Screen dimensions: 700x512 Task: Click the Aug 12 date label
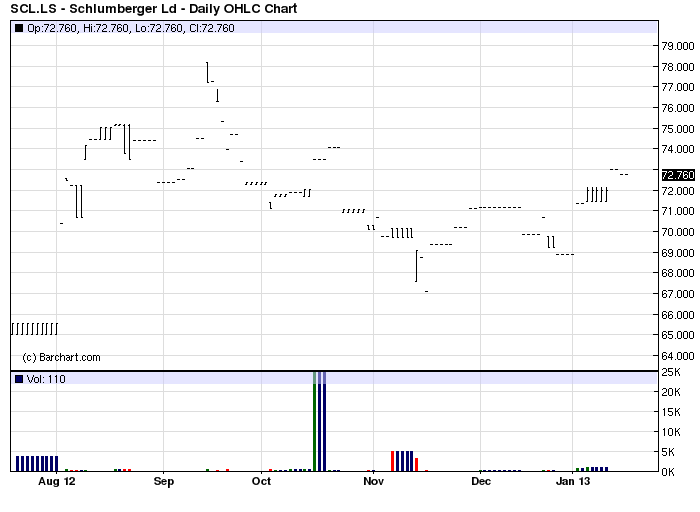click(57, 481)
